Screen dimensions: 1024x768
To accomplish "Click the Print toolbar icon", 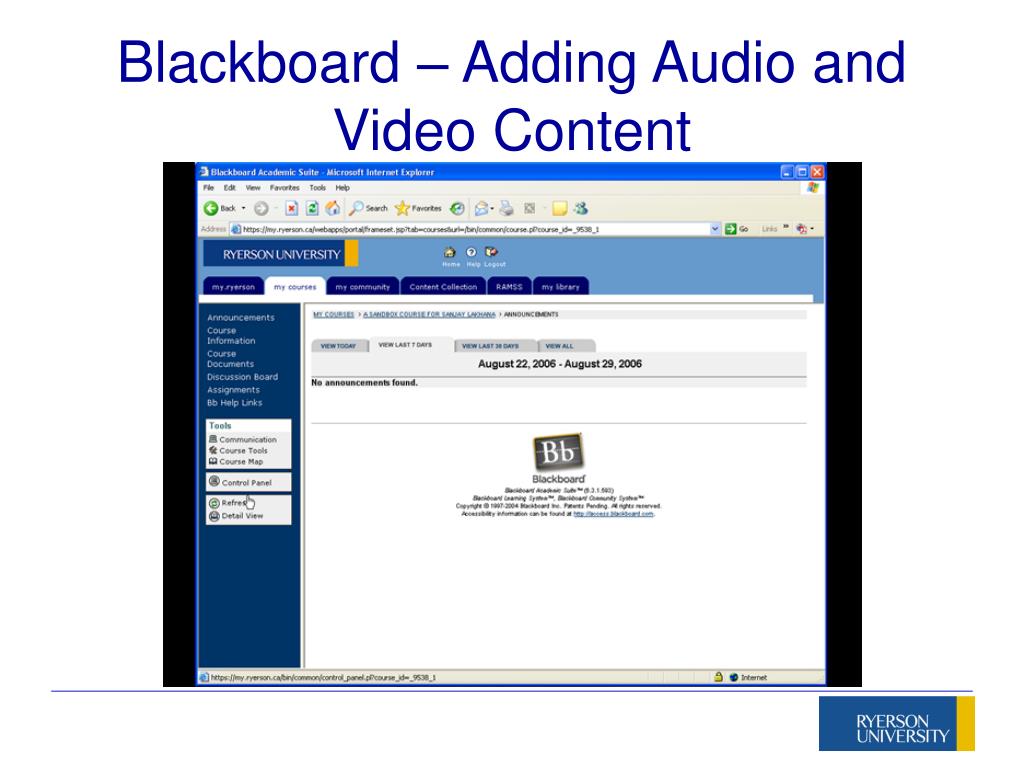I will click(x=507, y=208).
